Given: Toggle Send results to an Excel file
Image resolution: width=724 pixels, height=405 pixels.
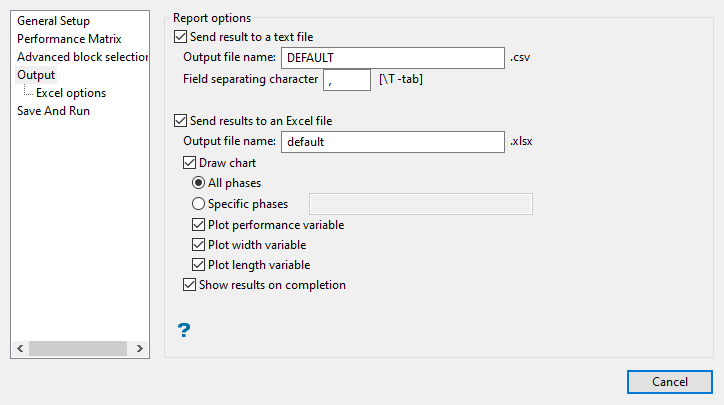Looking at the screenshot, I should [180, 121].
